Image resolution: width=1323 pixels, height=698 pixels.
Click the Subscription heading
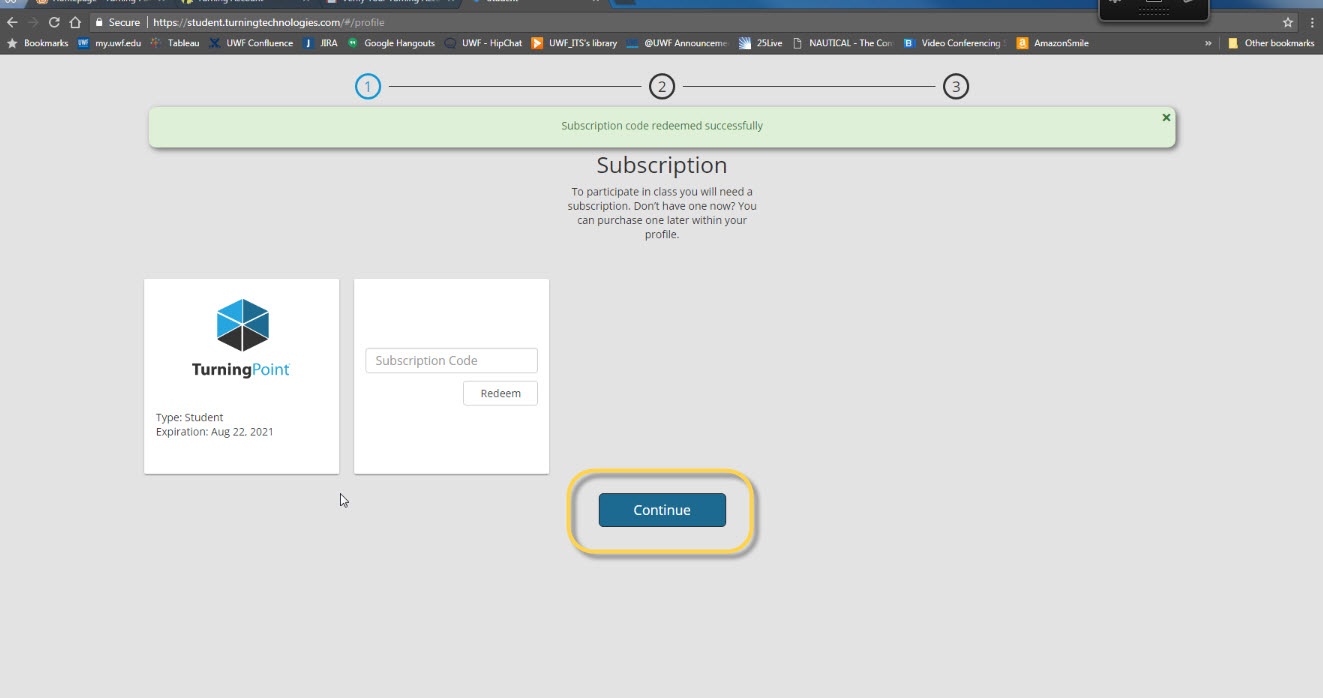(x=662, y=165)
